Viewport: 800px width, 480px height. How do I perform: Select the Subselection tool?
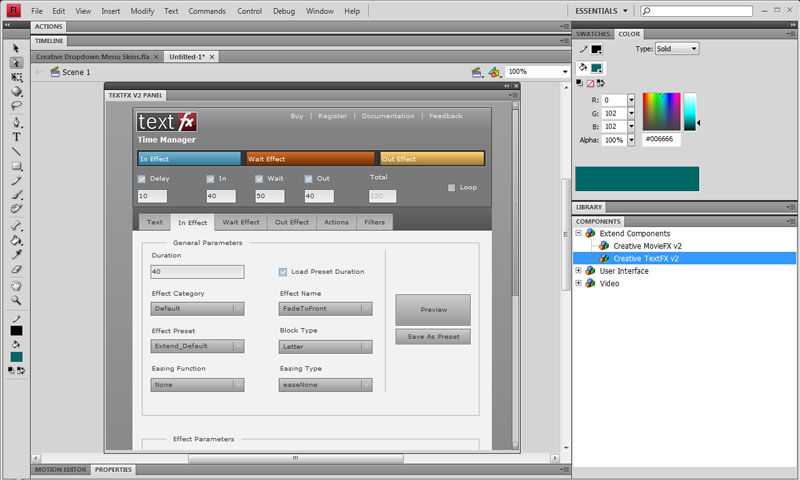(16, 63)
